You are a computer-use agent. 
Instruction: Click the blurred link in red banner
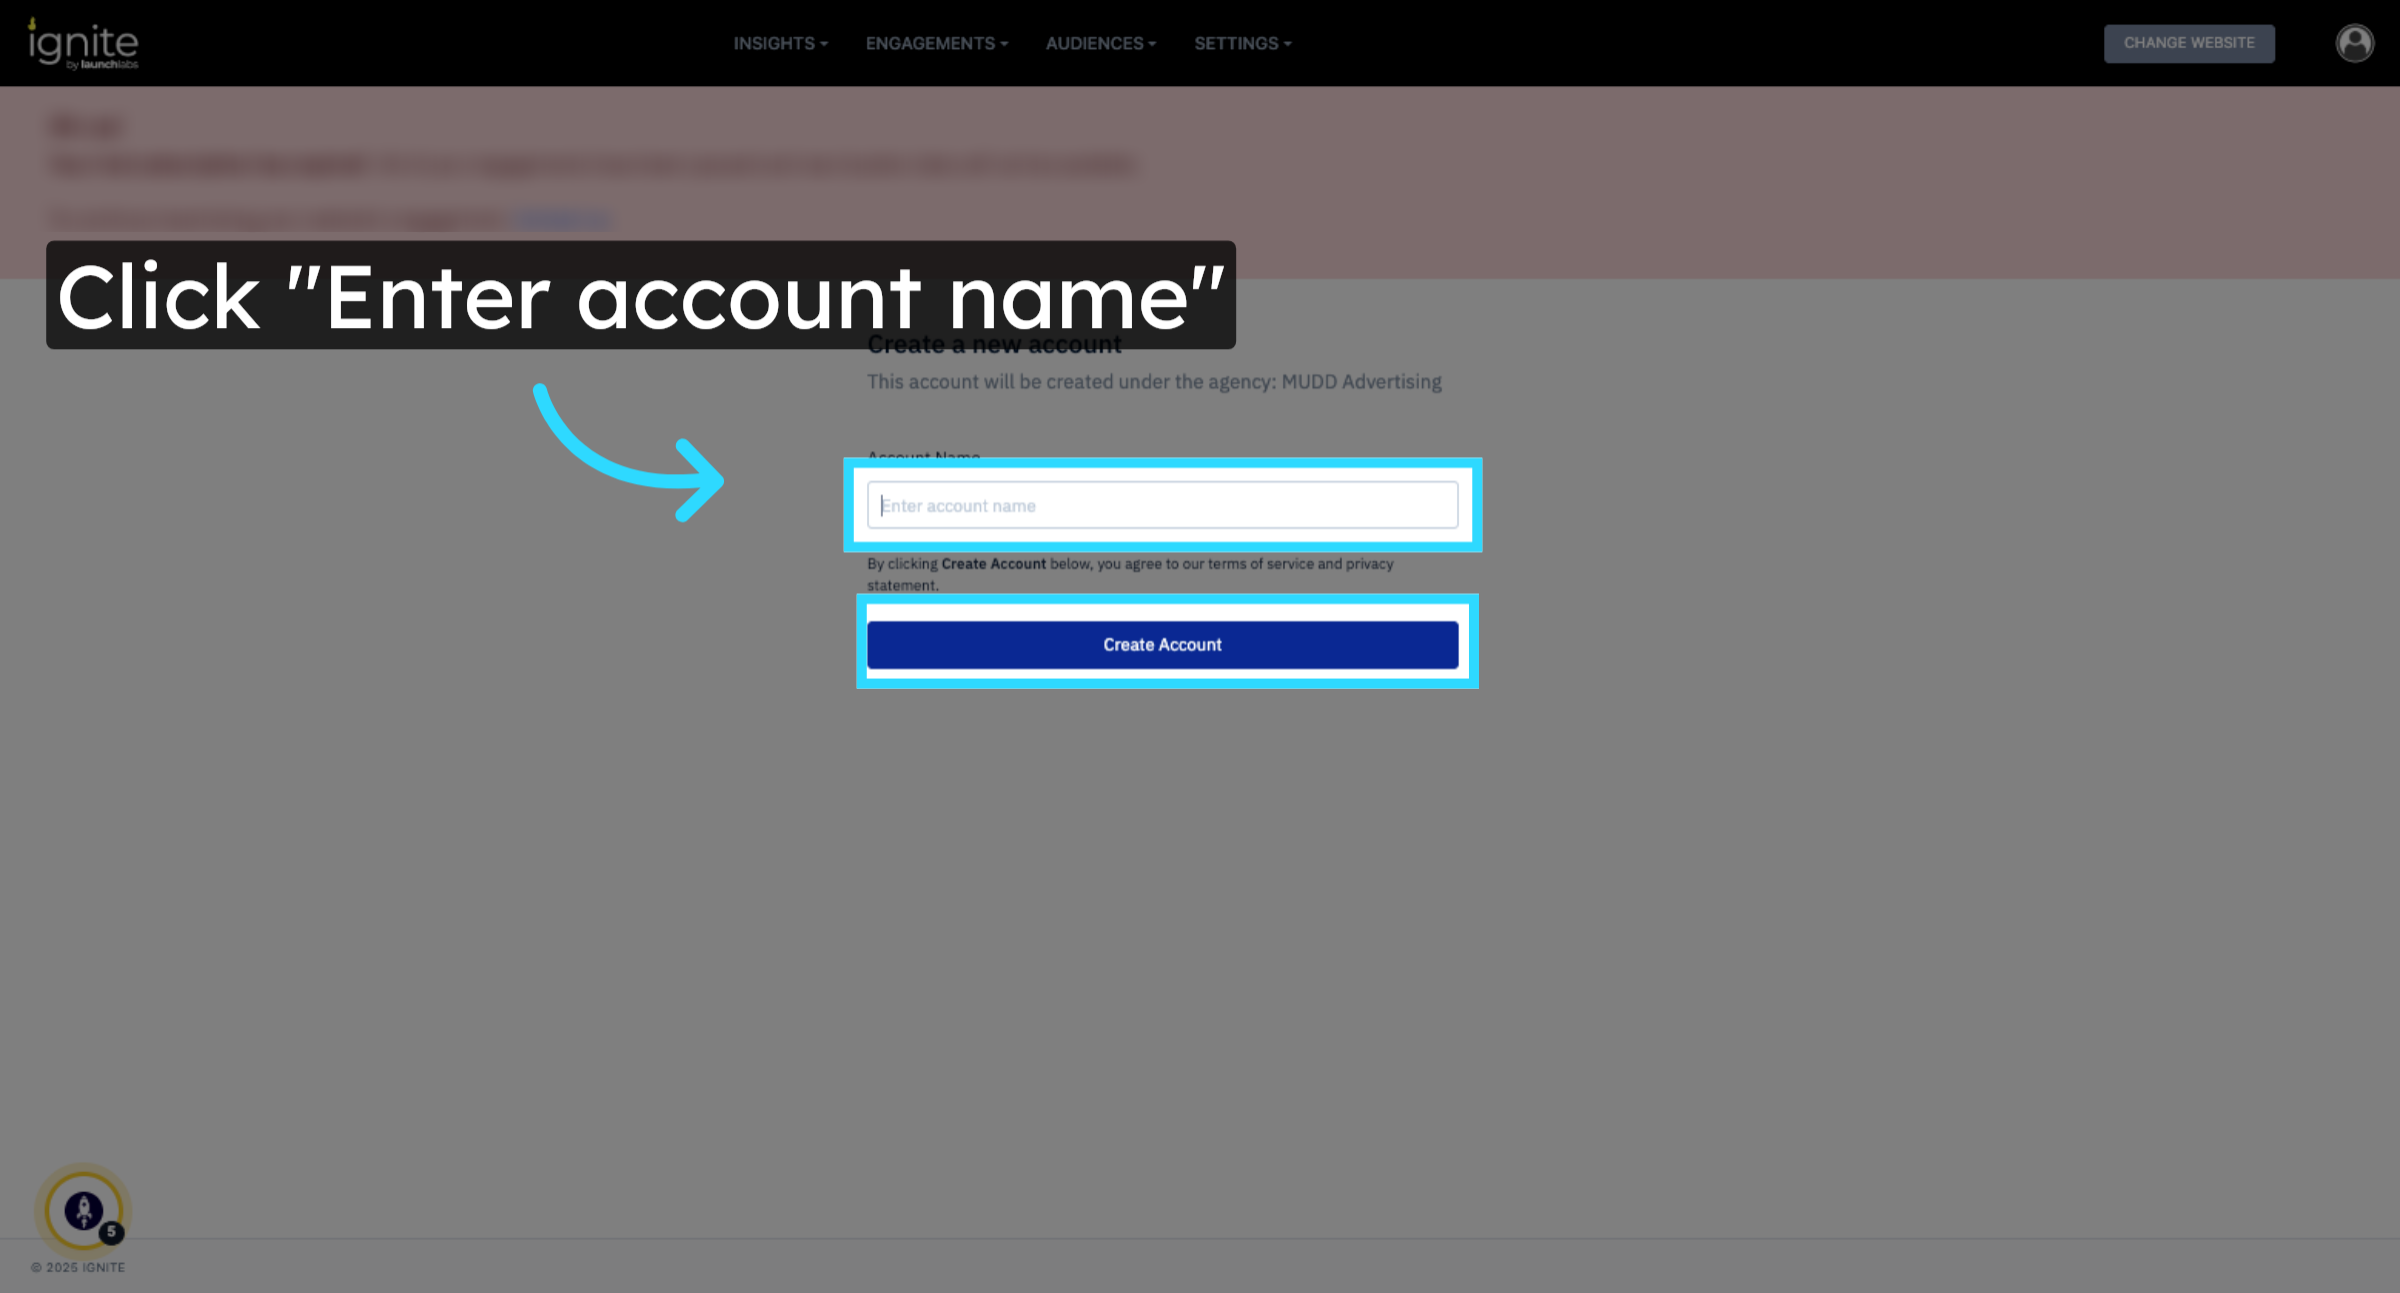(x=562, y=218)
